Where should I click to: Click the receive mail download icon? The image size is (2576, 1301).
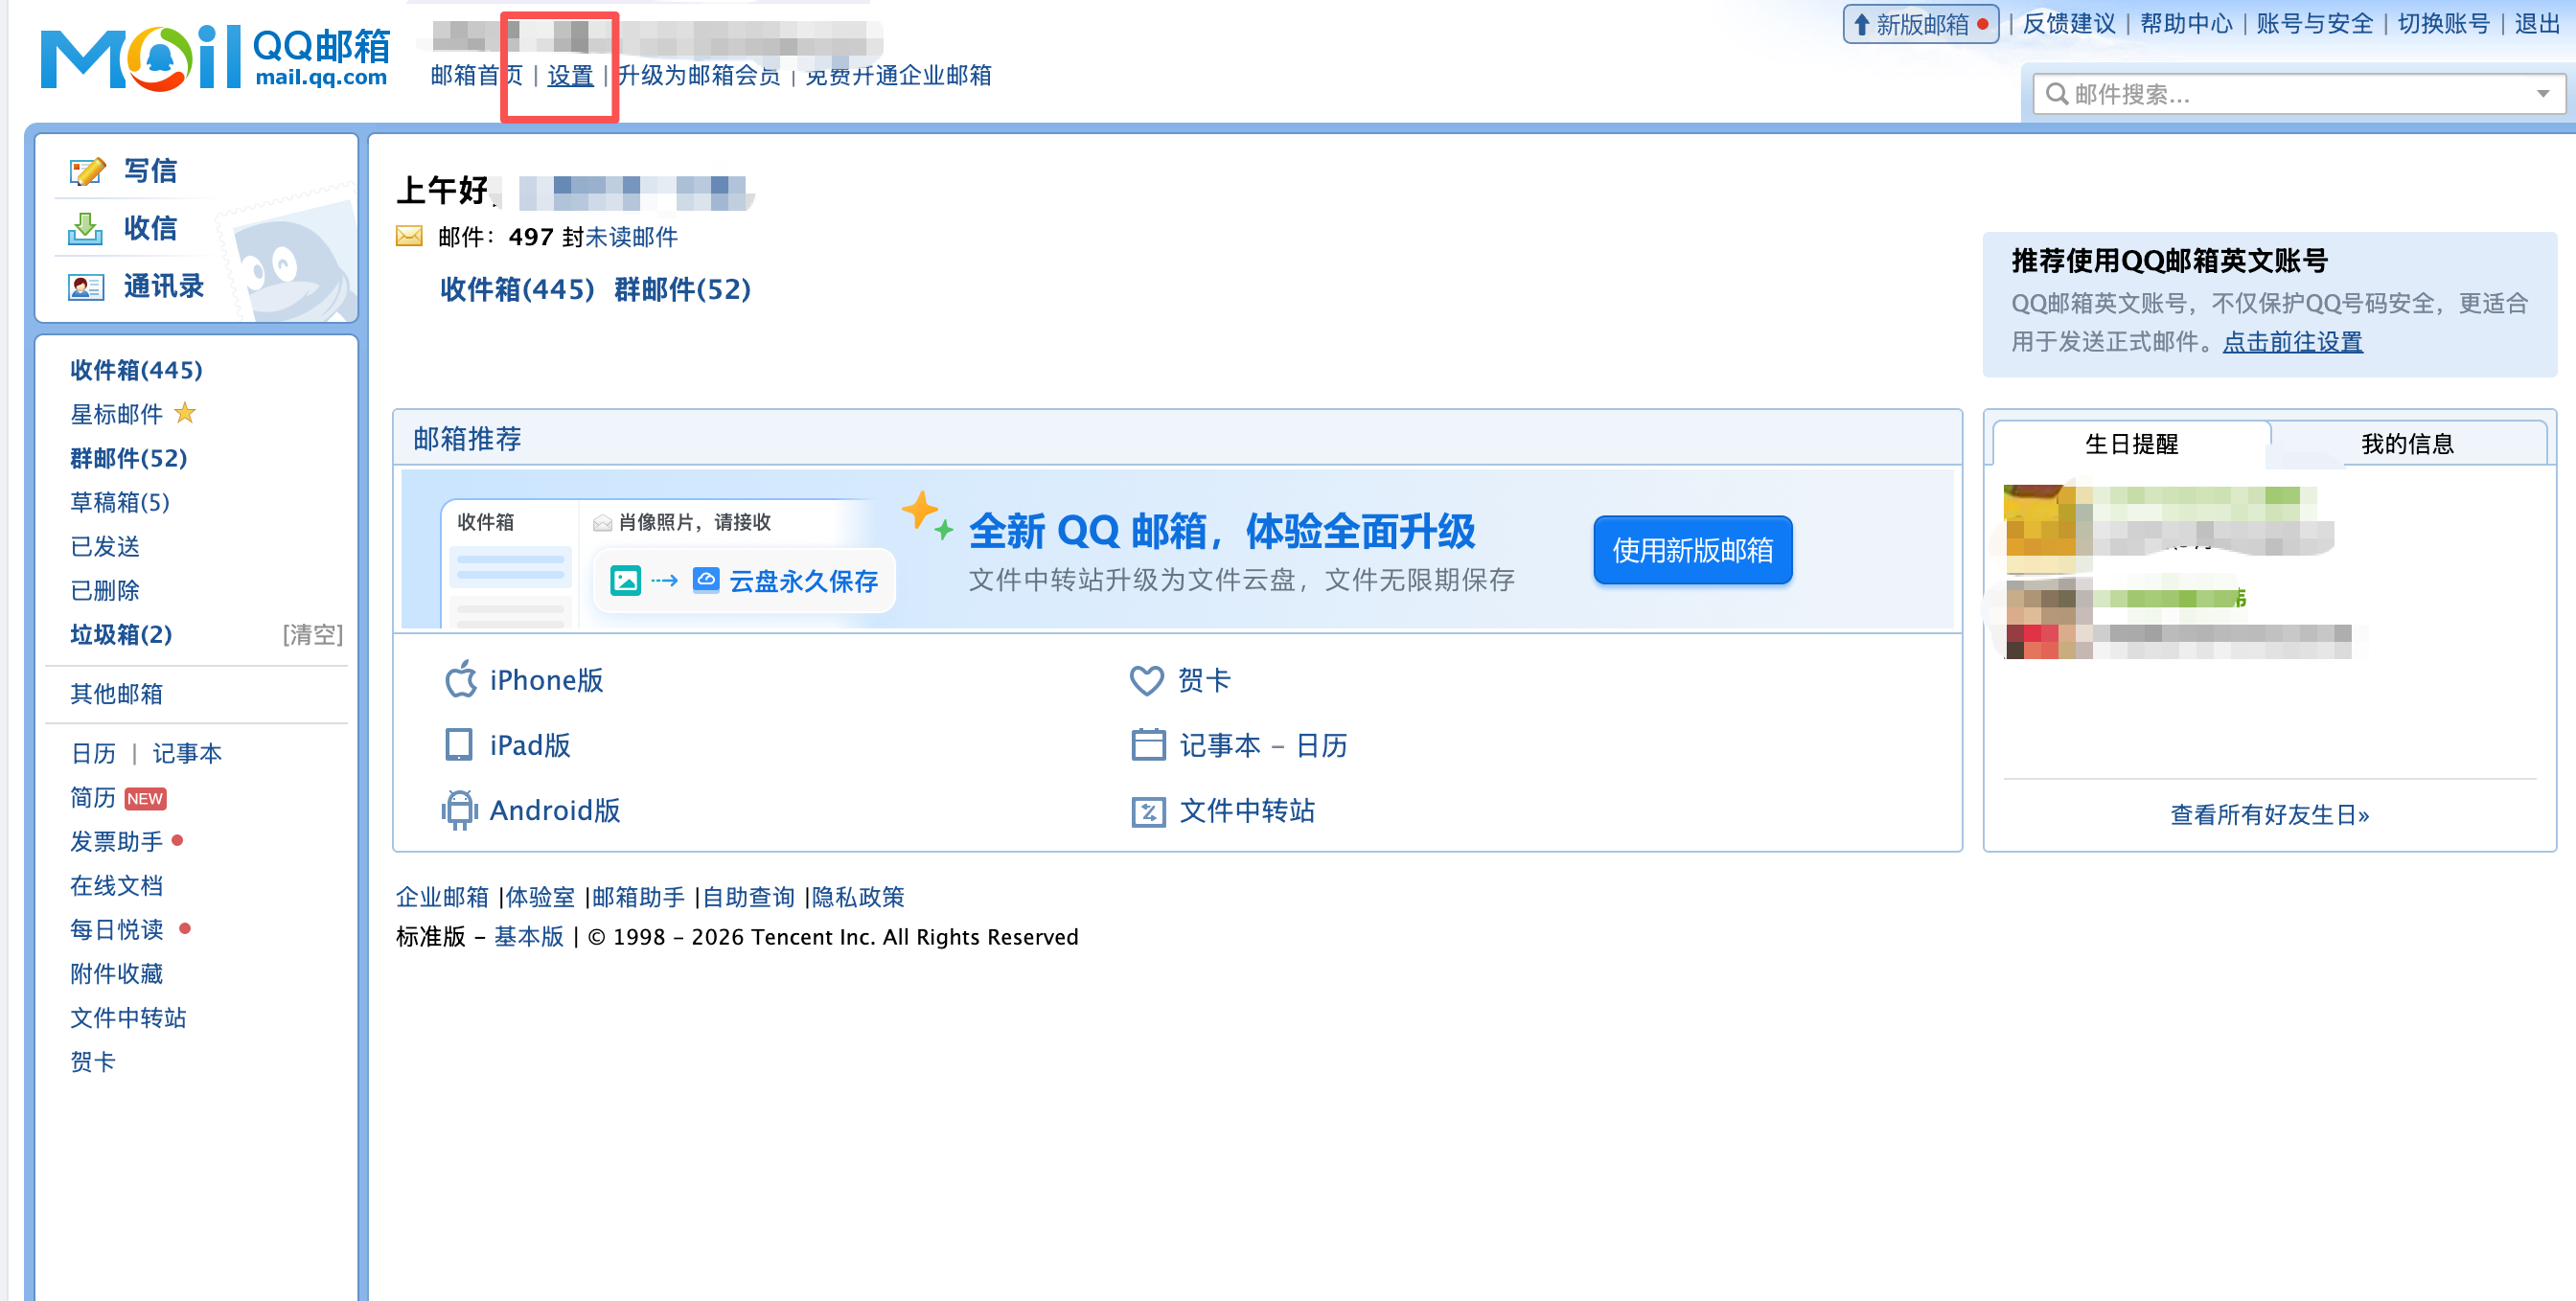coord(86,229)
